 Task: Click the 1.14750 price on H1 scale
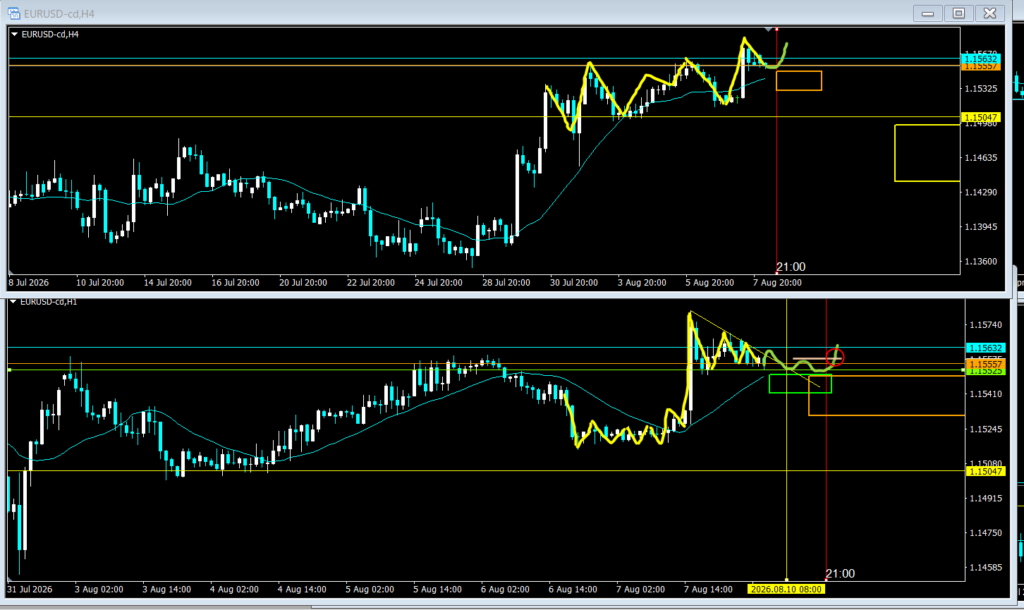985,533
